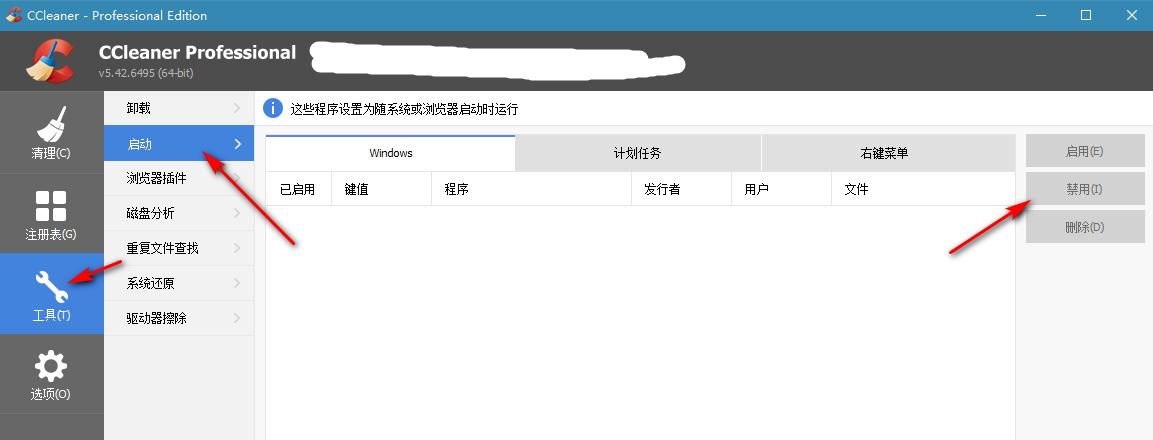Viewport: 1153px width, 440px height.
Task: Open 磁盘分析 disk analyzer
Action: click(x=179, y=213)
